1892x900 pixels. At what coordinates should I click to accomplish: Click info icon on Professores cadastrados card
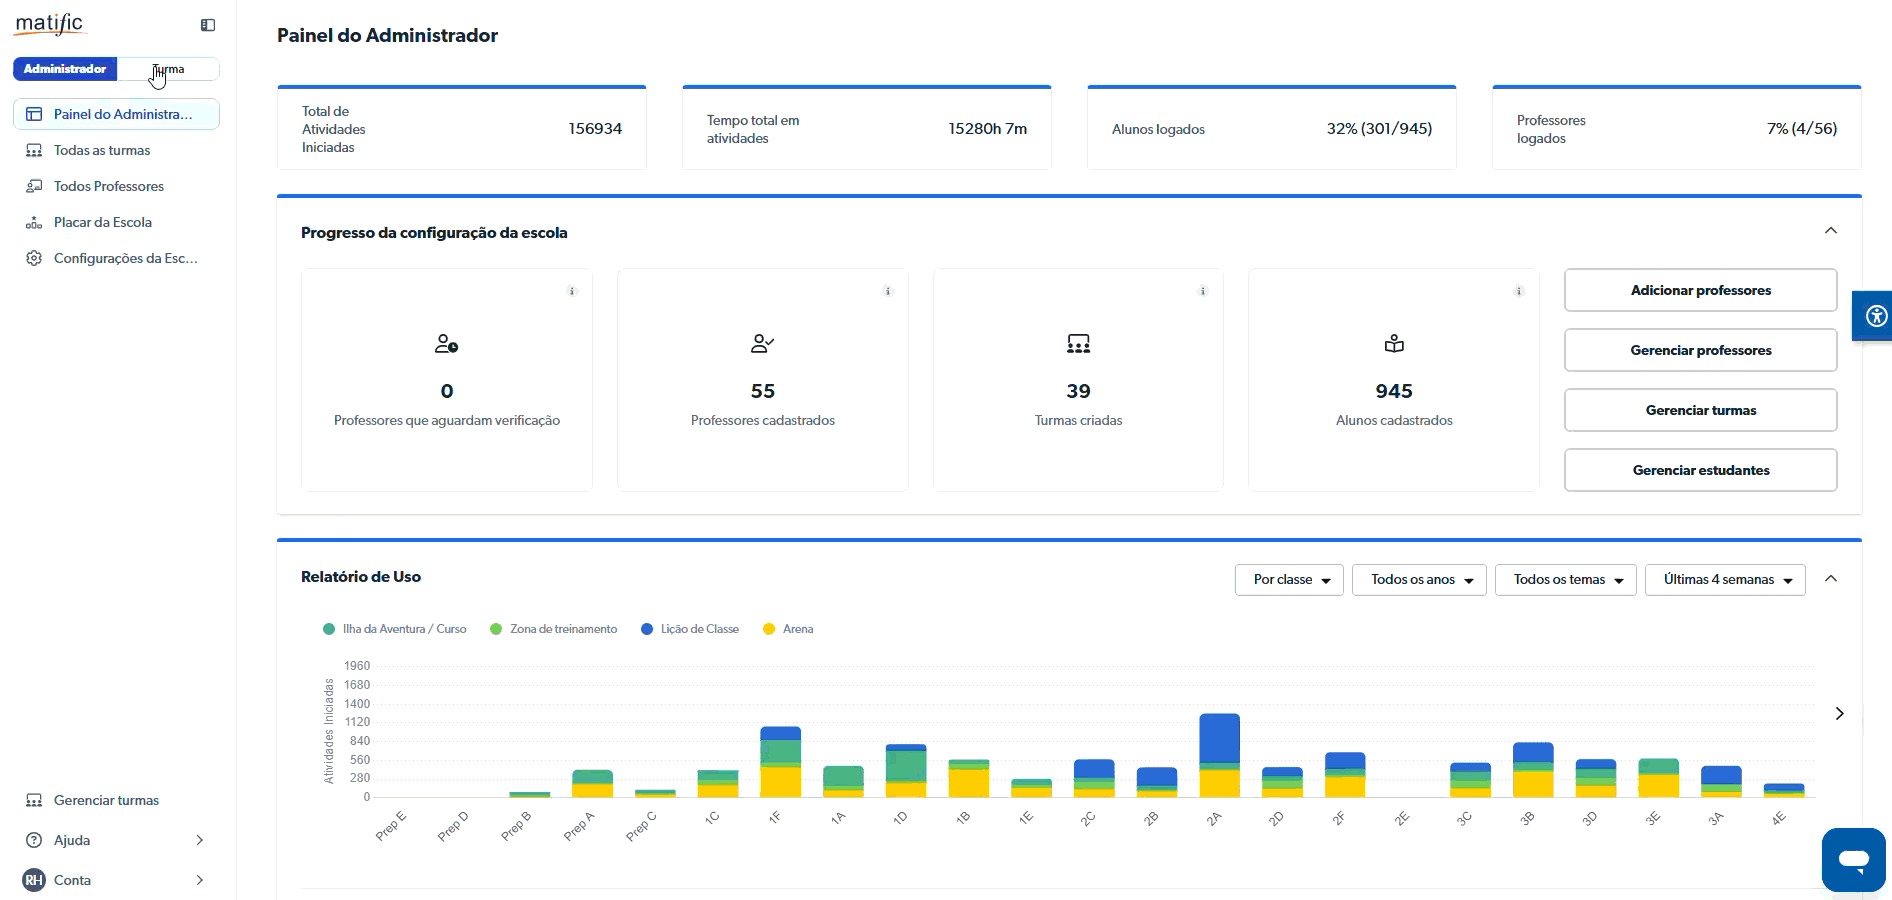[888, 292]
